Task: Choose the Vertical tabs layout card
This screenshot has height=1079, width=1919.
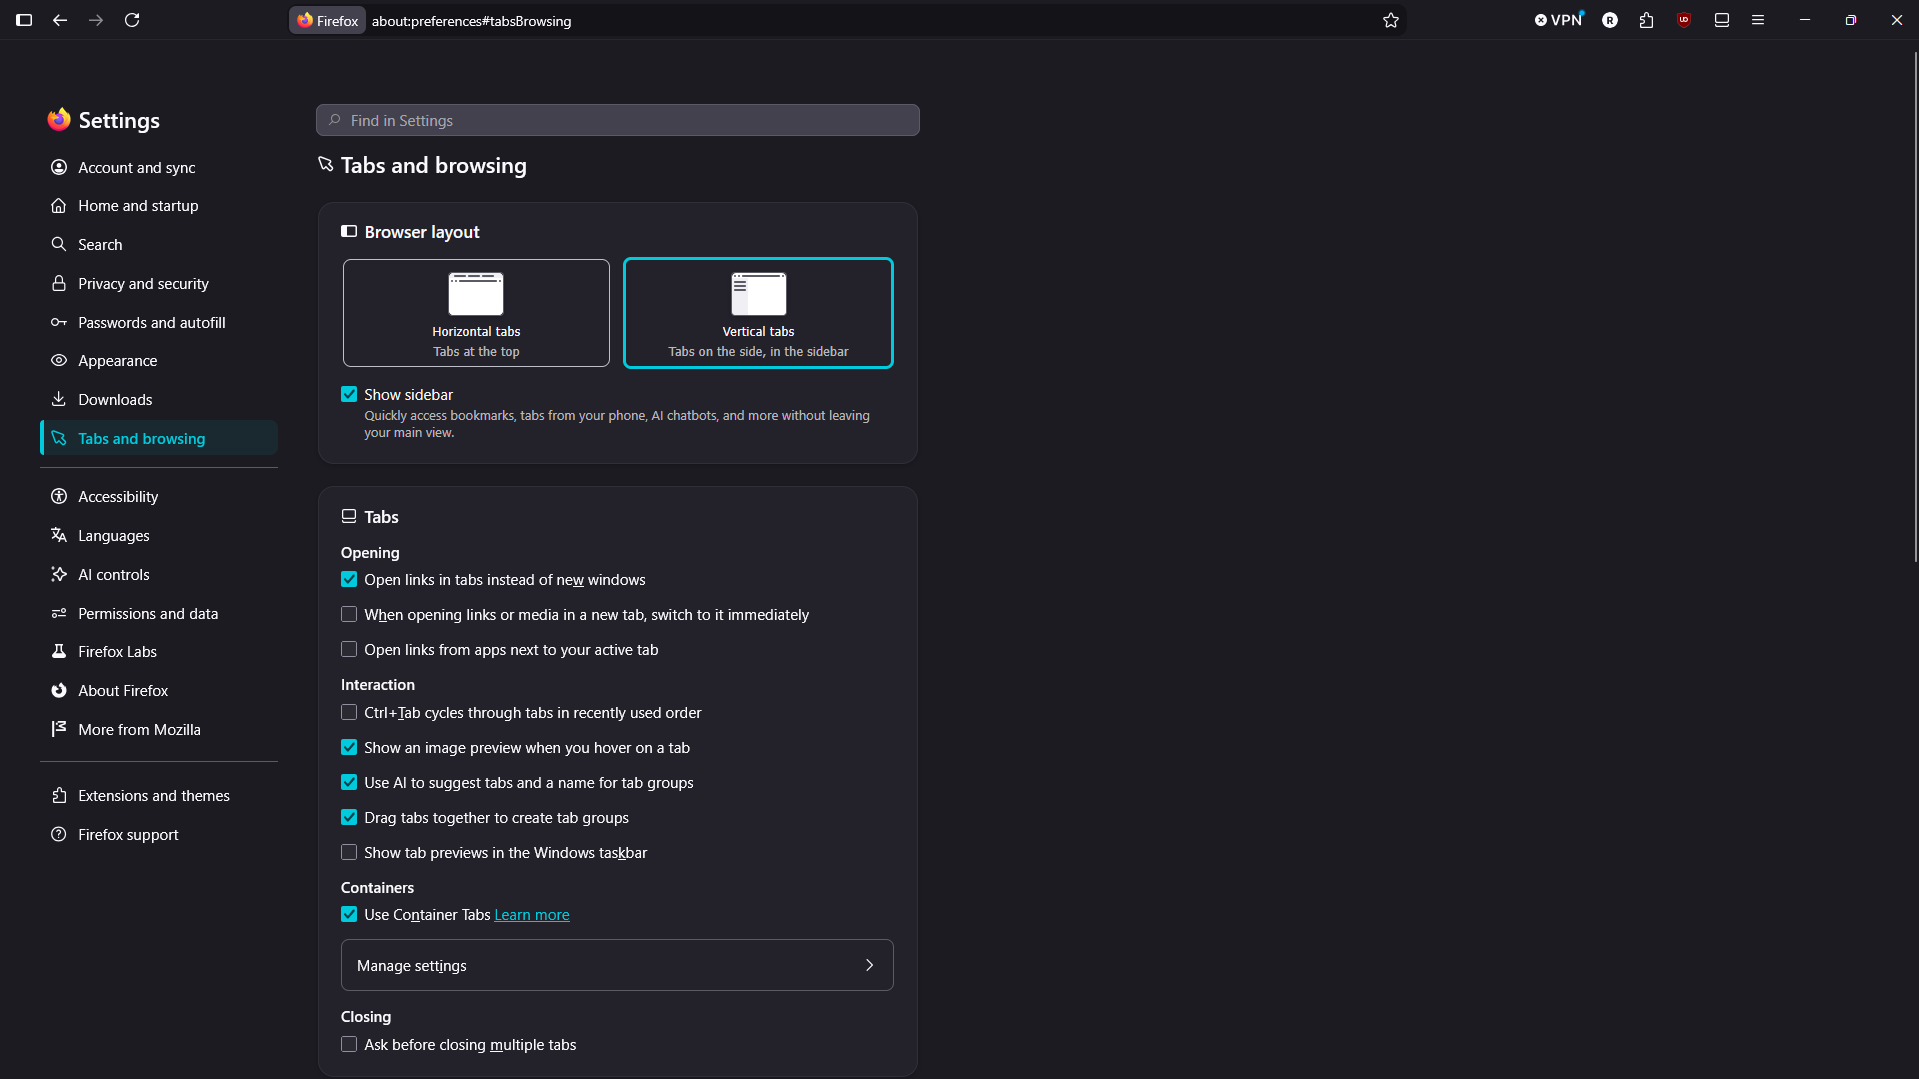Action: pos(758,313)
